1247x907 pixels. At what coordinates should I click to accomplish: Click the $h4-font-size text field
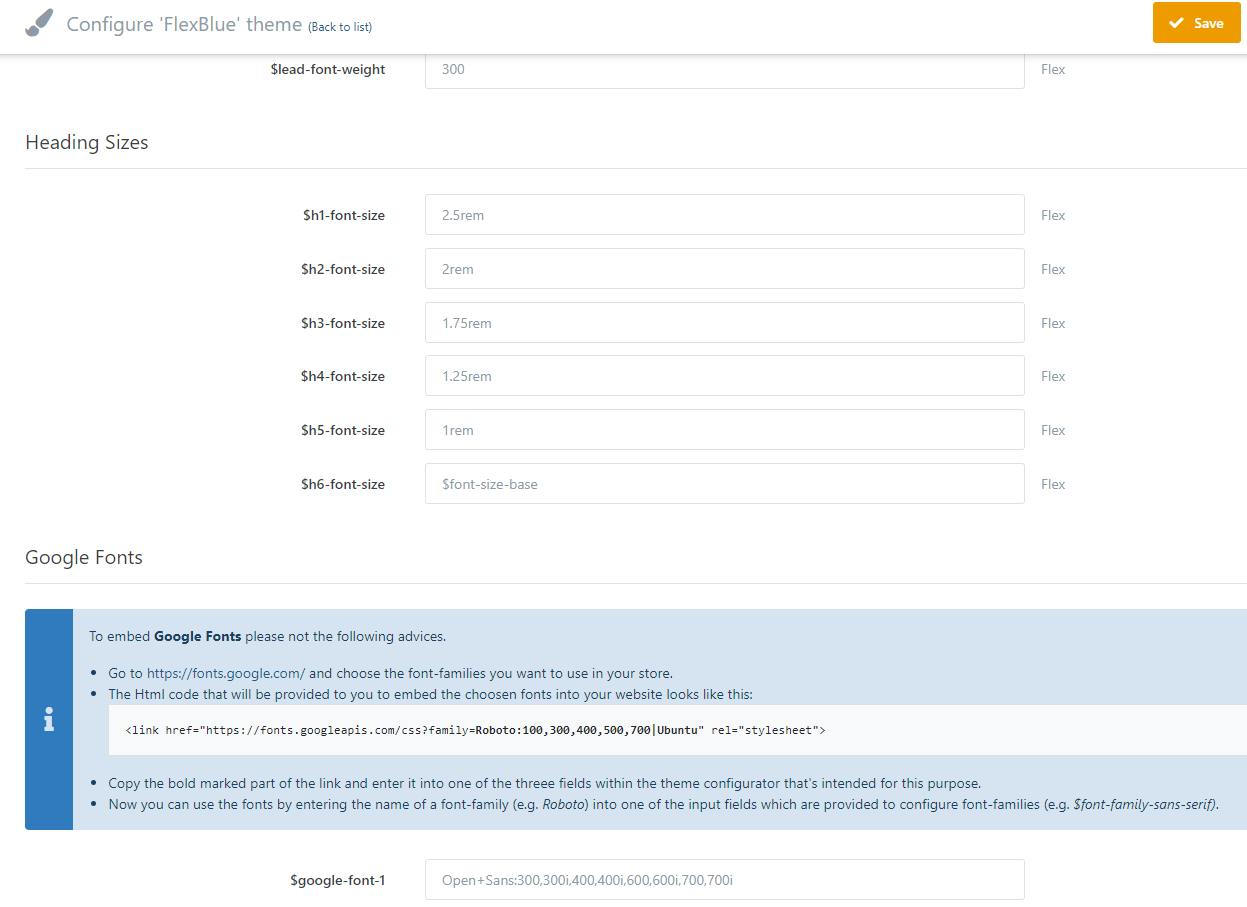pyautogui.click(x=724, y=376)
